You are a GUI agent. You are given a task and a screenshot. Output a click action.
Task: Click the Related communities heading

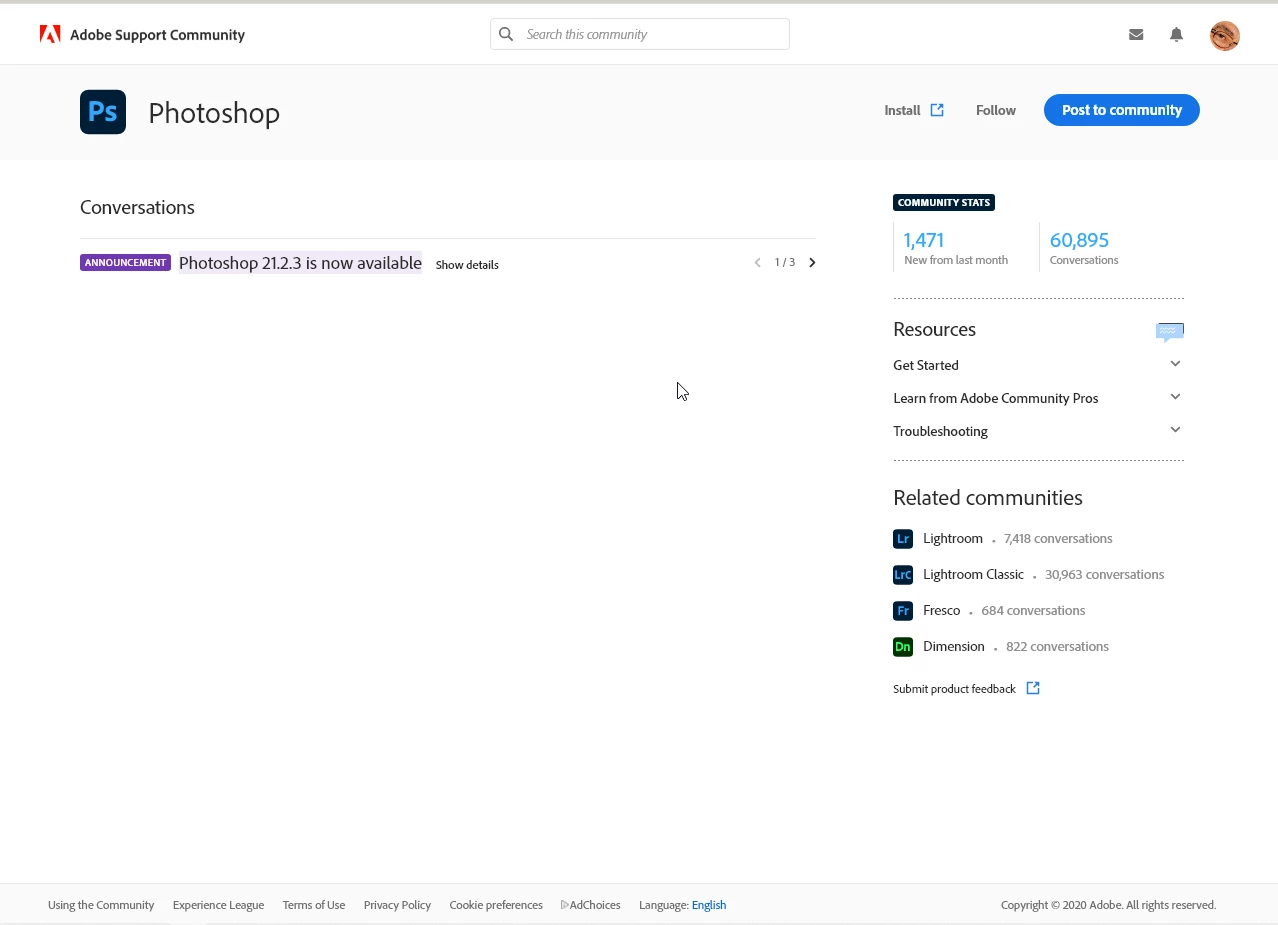coord(988,498)
